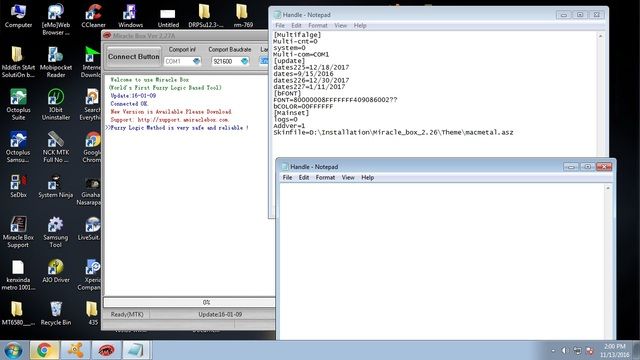640x360 pixels.
Task: Click the [Multifalge] line in rear Notepad
Action: (x=297, y=35)
